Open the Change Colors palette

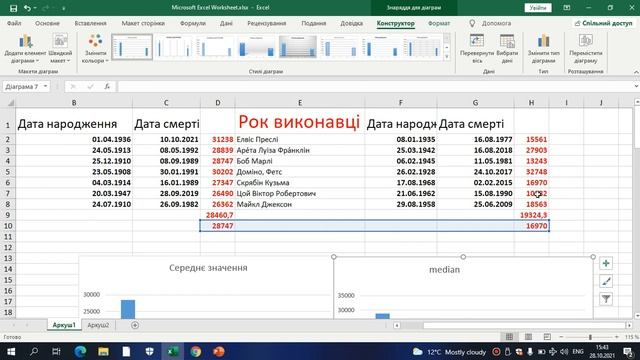(x=95, y=49)
